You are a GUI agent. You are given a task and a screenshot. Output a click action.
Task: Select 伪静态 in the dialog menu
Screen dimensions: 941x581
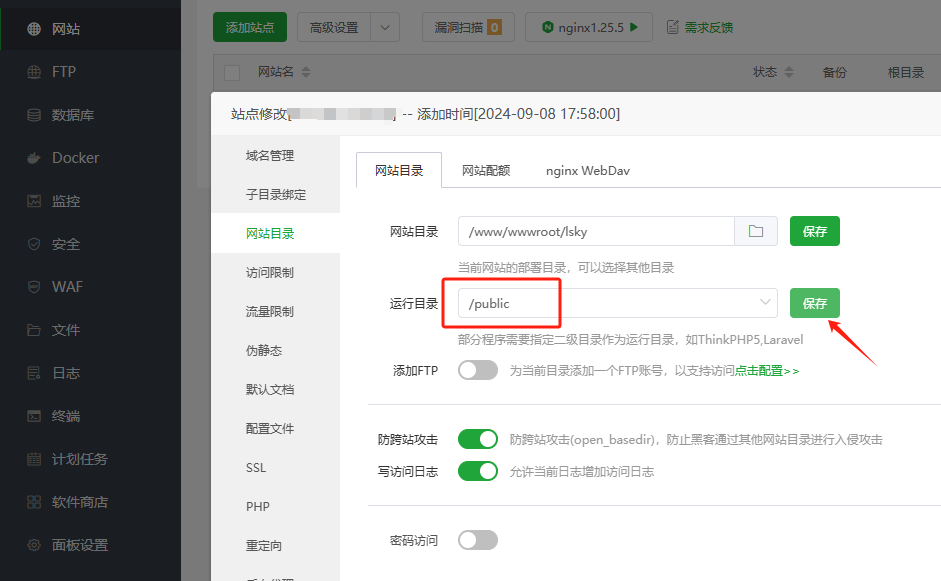pyautogui.click(x=275, y=351)
